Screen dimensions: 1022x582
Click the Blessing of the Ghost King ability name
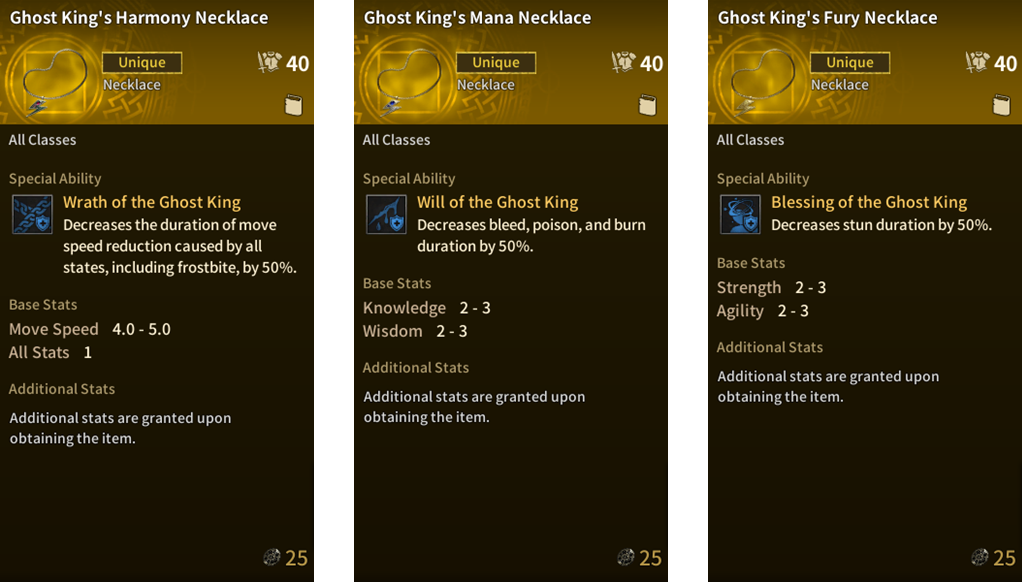869,202
